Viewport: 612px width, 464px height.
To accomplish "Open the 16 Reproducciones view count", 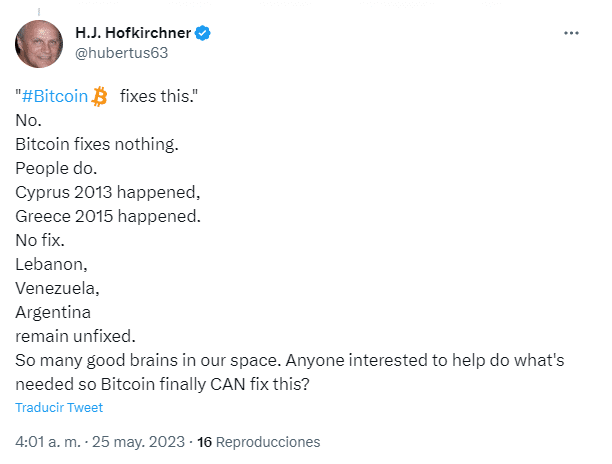I will tap(258, 442).
